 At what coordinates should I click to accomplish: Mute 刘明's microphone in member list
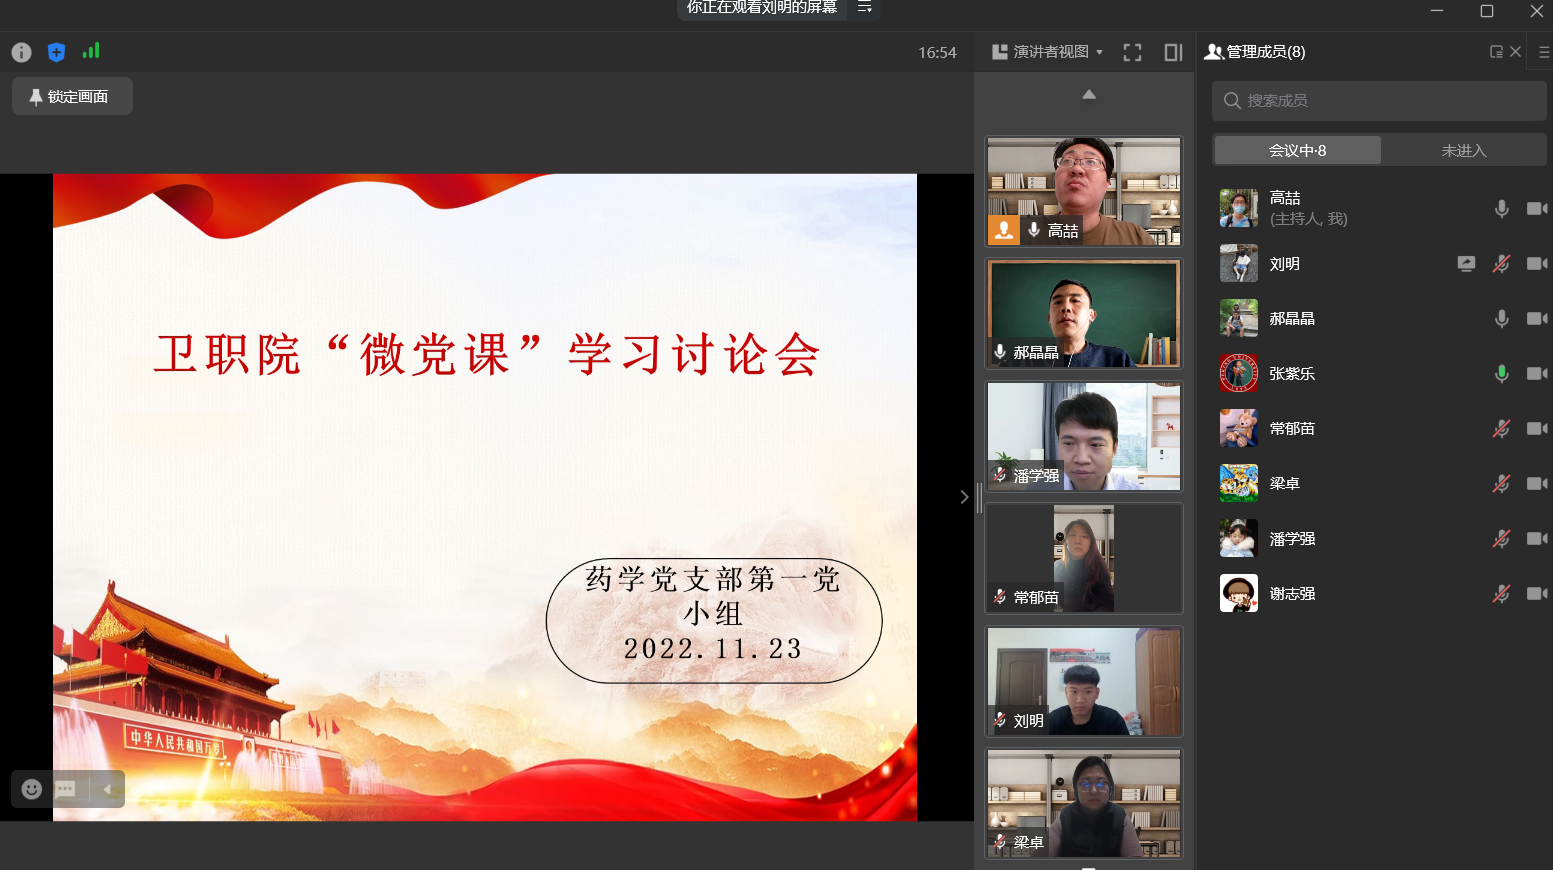point(1501,263)
